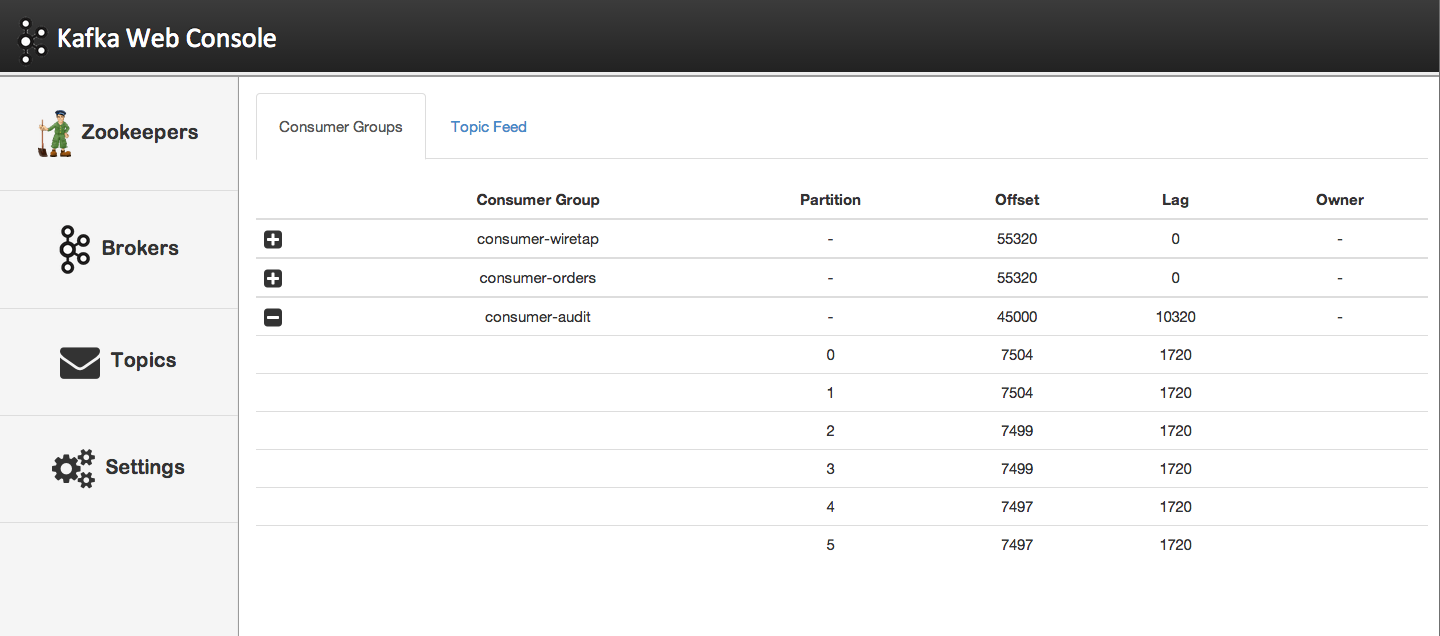Click offset 7499 in partition 3 row
Image resolution: width=1440 pixels, height=636 pixels.
[1017, 469]
